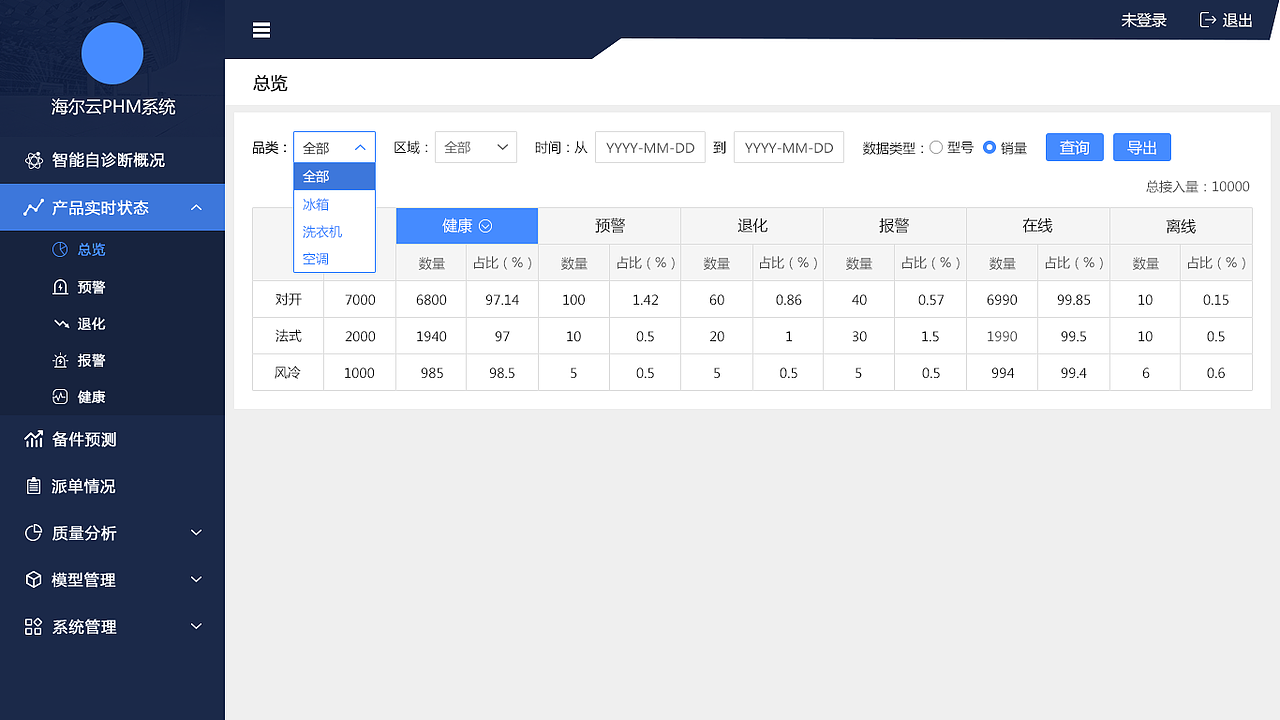Click the 产品实时状态 line chart icon
The height and width of the screenshot is (720, 1280).
tap(34, 207)
